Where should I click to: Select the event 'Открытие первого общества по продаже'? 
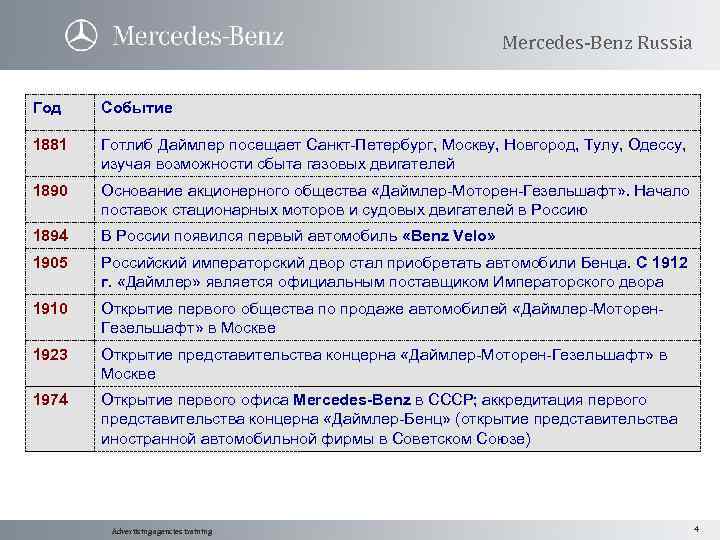(x=382, y=318)
